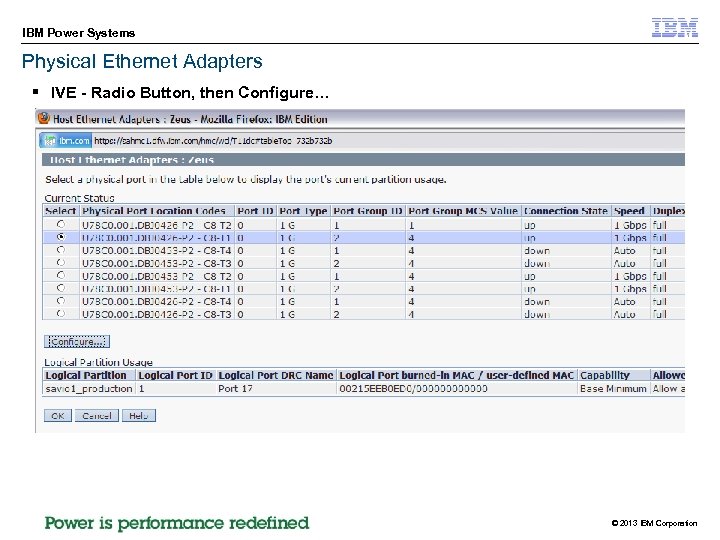Click the Logical Port DRC Name header

pos(276,376)
